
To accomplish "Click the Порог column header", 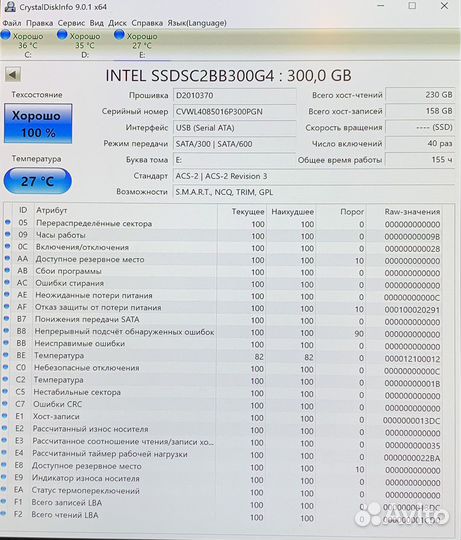I will pos(352,212).
